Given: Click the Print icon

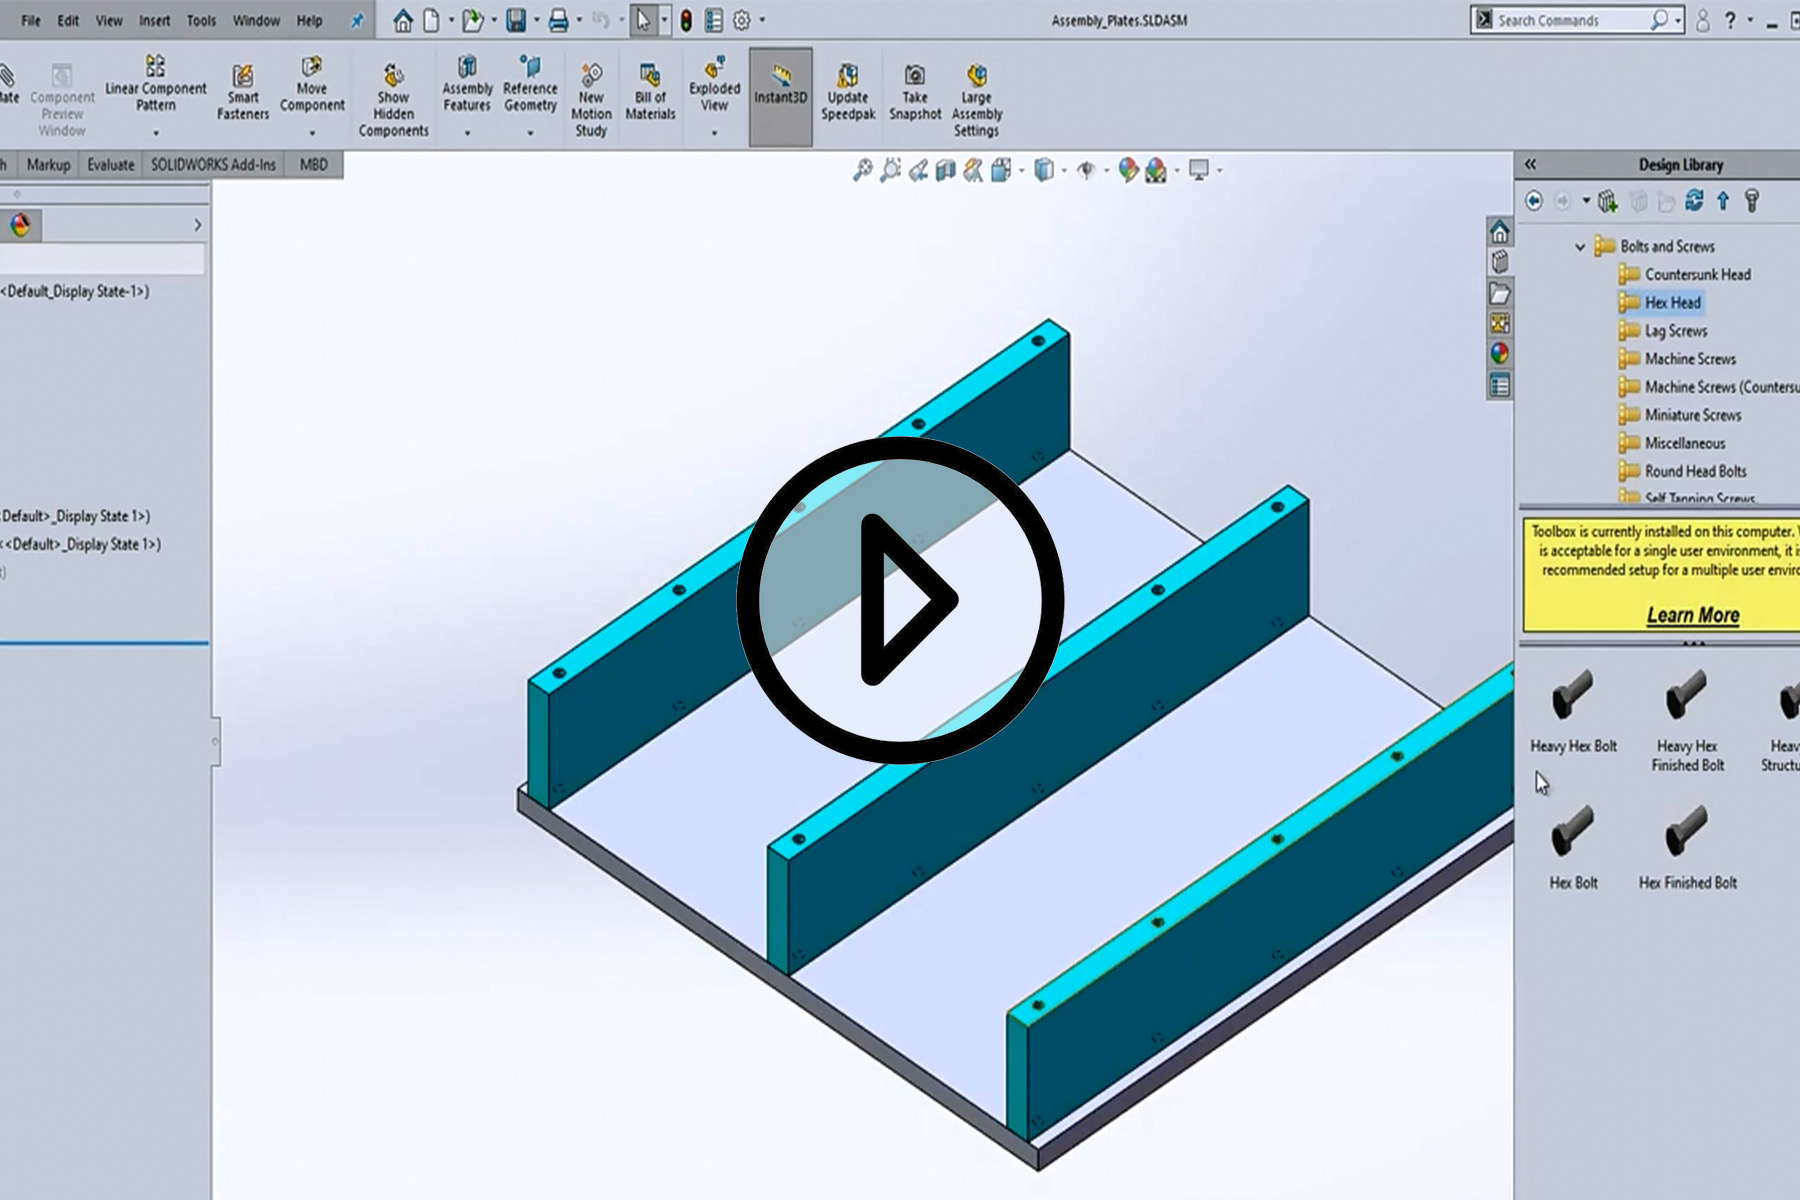Looking at the screenshot, I should tap(559, 20).
